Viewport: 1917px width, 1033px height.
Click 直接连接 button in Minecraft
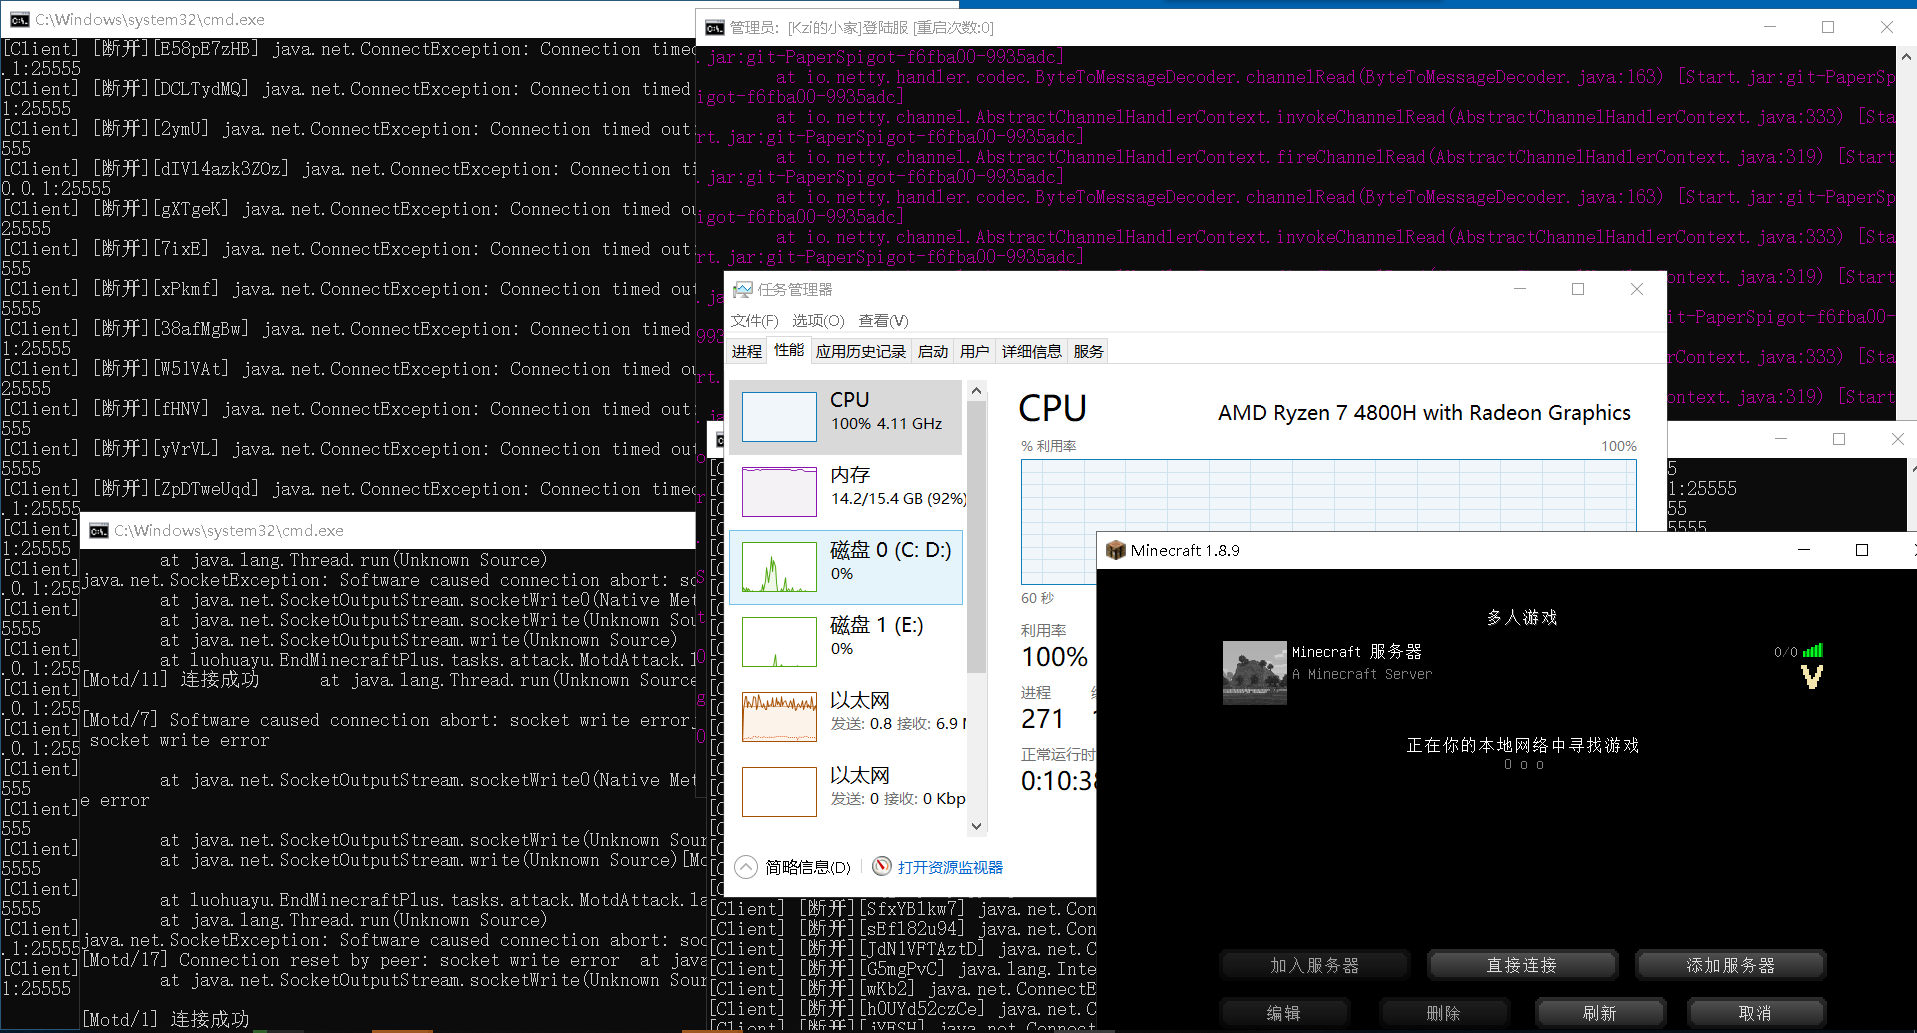pyautogui.click(x=1522, y=965)
